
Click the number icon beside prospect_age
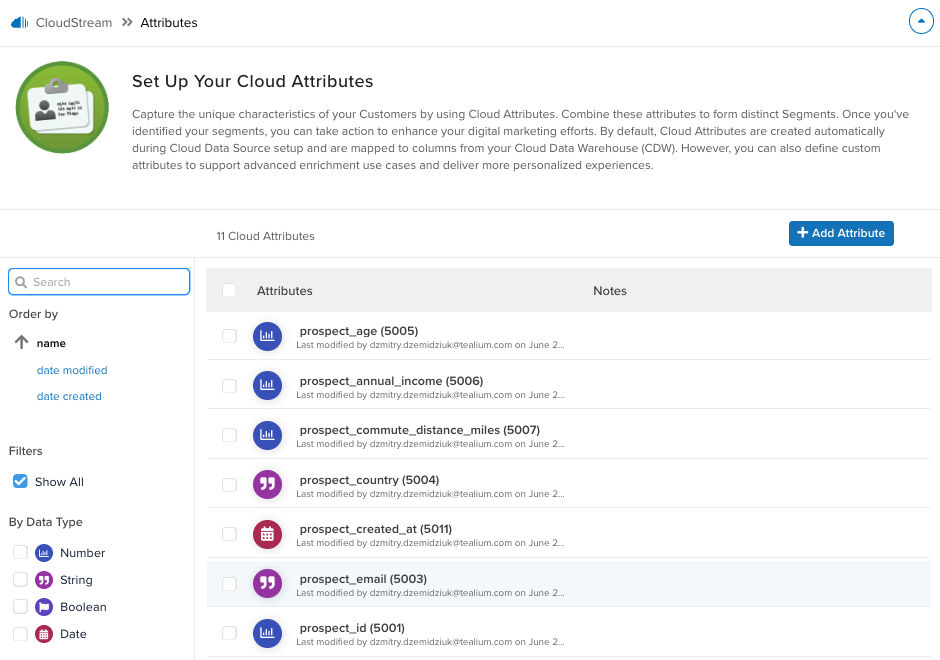[267, 336]
